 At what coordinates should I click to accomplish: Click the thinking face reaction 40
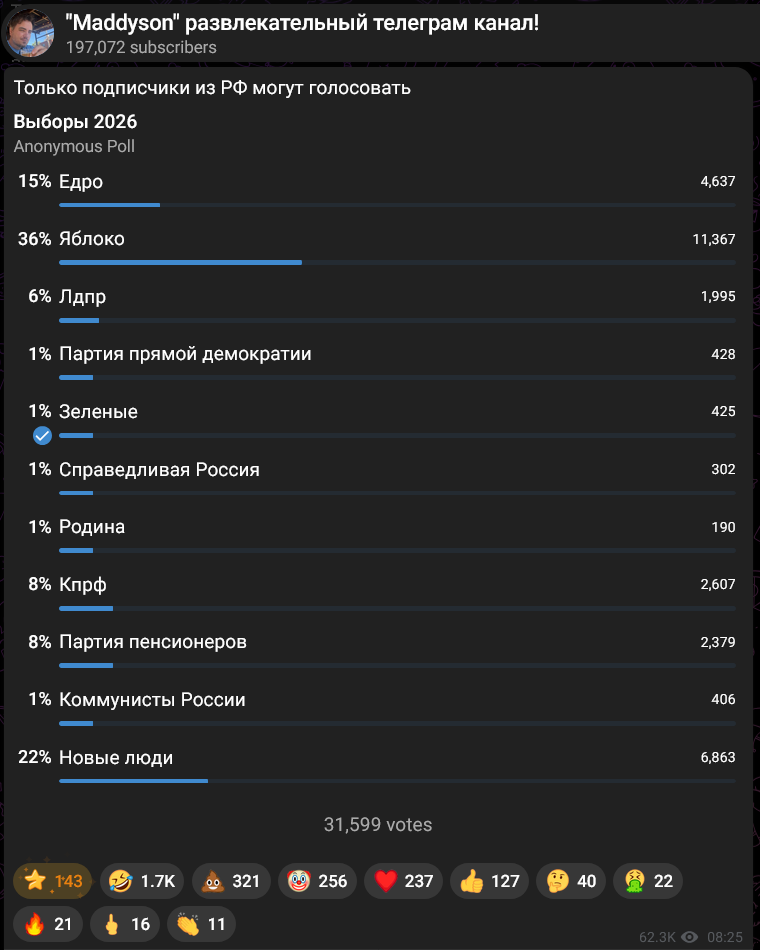[571, 880]
